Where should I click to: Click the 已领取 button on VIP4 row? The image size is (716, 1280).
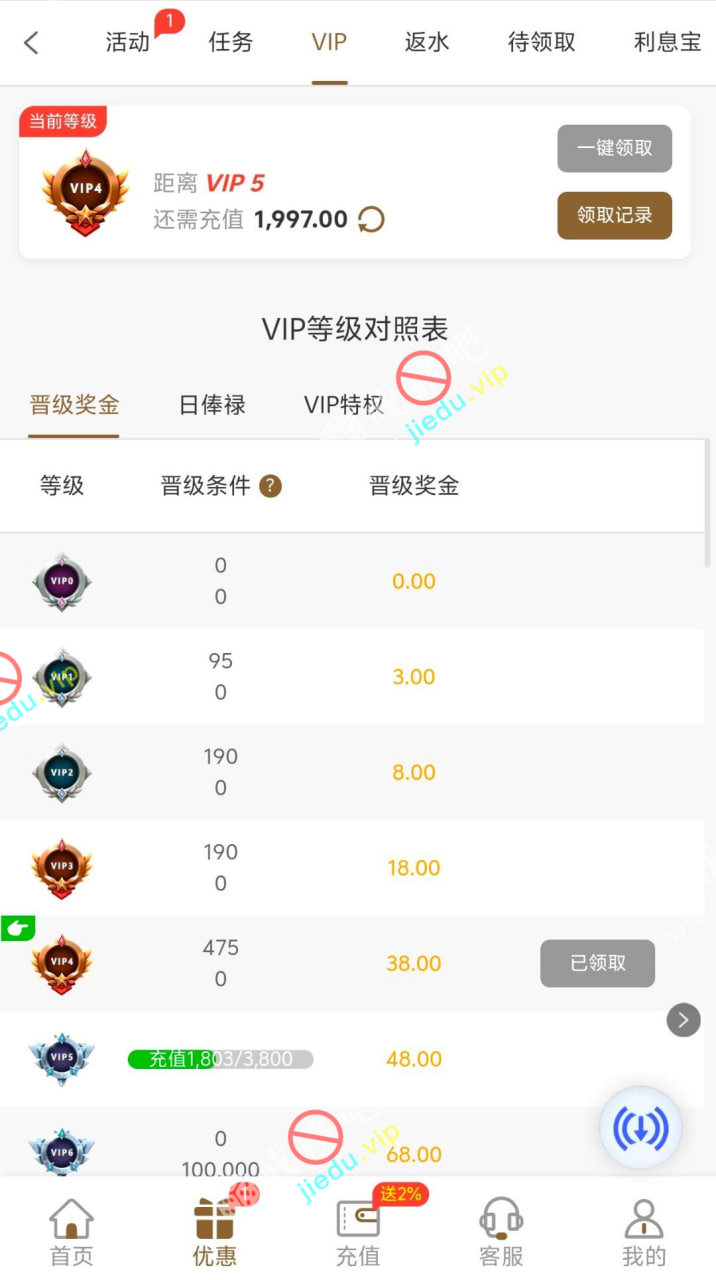click(598, 963)
